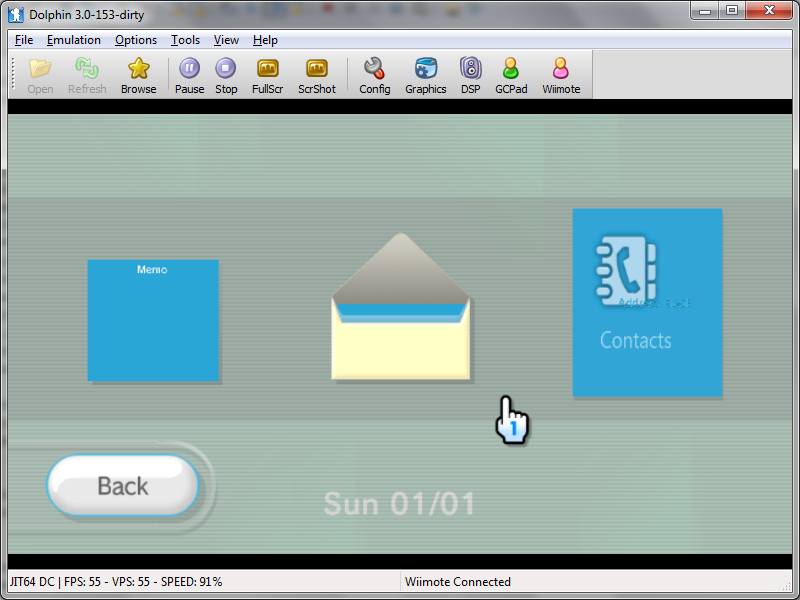Pause the running emulation
The image size is (800, 600).
tap(189, 74)
